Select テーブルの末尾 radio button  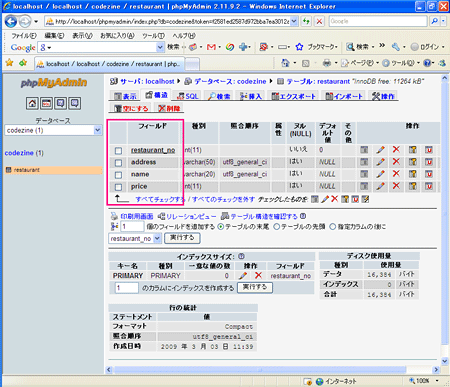click(x=221, y=227)
